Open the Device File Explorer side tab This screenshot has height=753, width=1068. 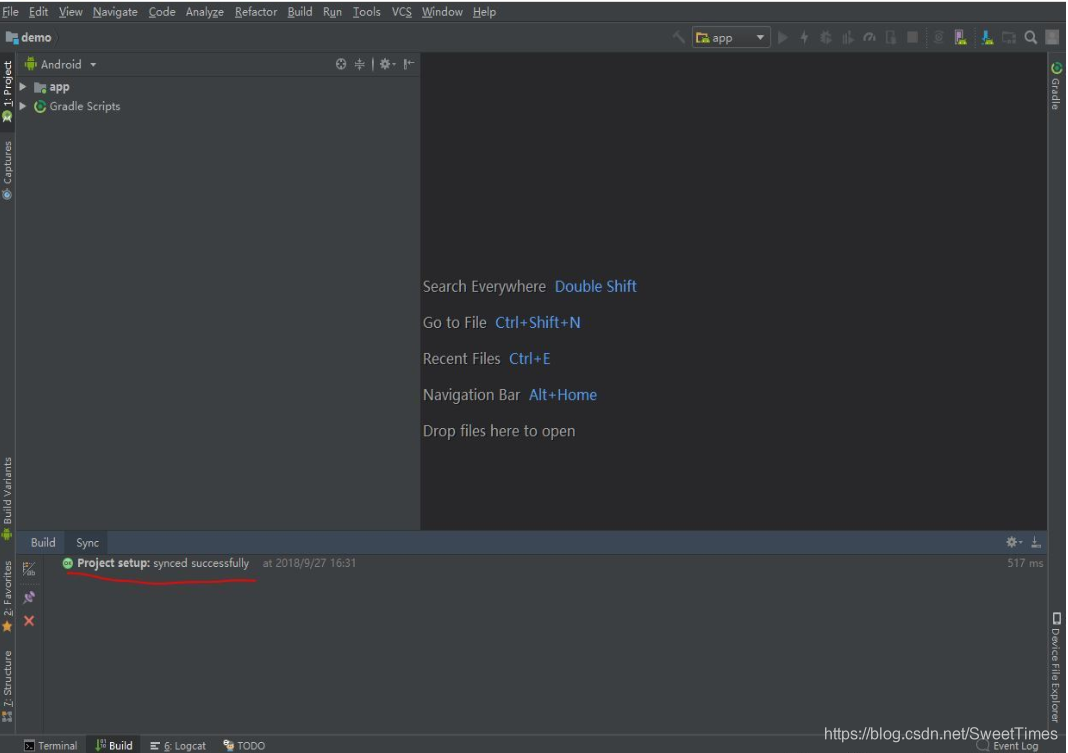pyautogui.click(x=1056, y=667)
